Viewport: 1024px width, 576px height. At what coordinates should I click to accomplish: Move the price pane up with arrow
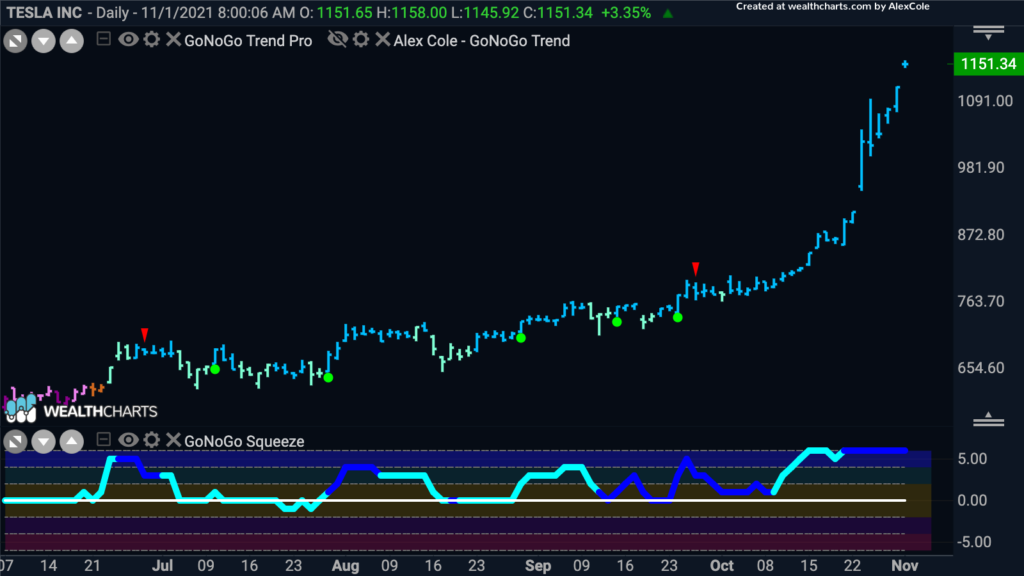[x=71, y=41]
